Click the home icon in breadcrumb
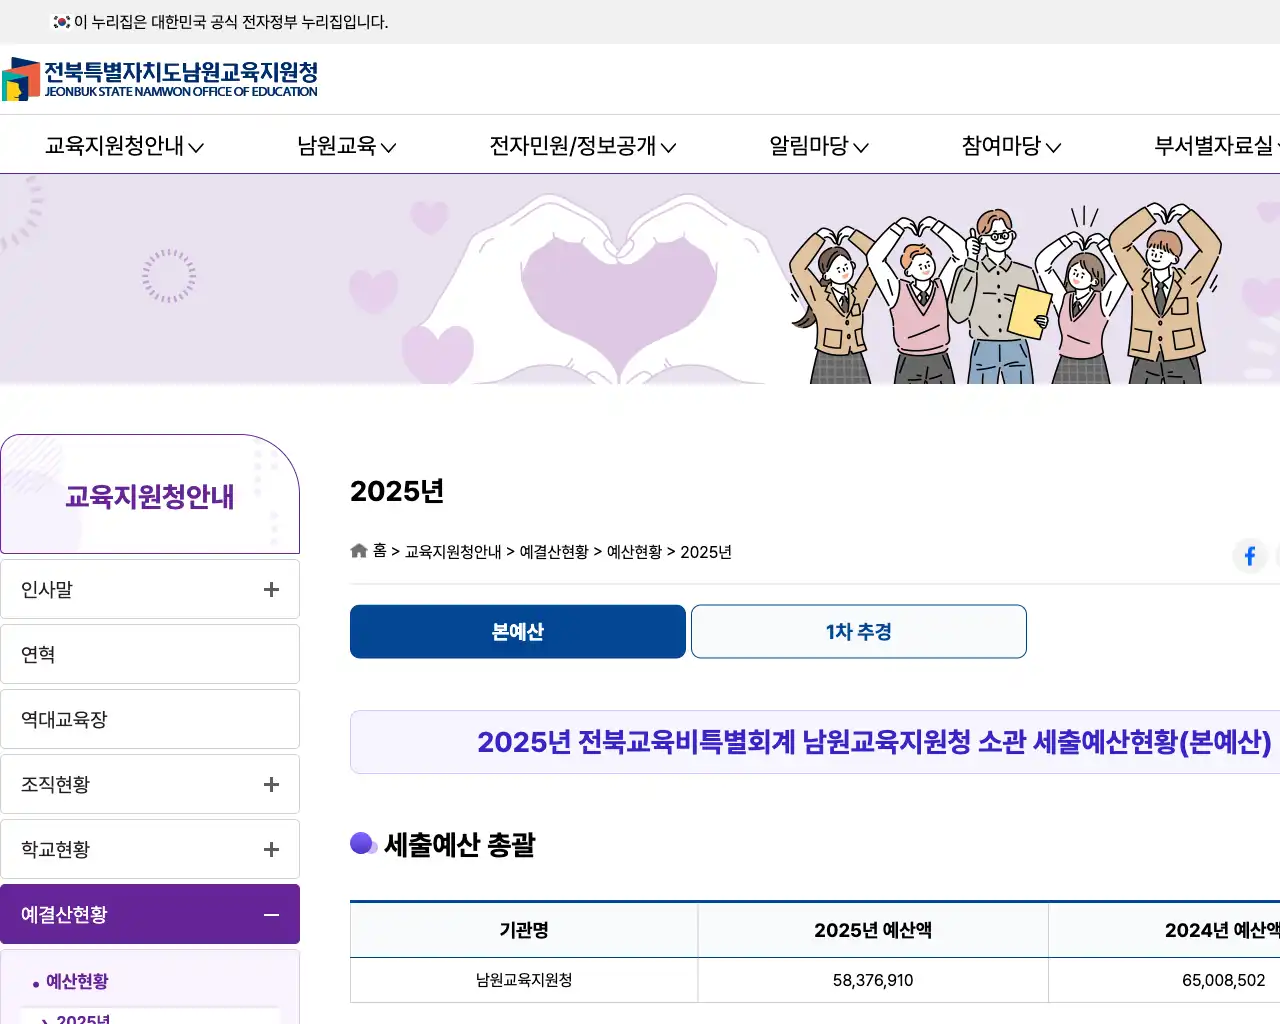1280x1024 pixels. (x=359, y=551)
